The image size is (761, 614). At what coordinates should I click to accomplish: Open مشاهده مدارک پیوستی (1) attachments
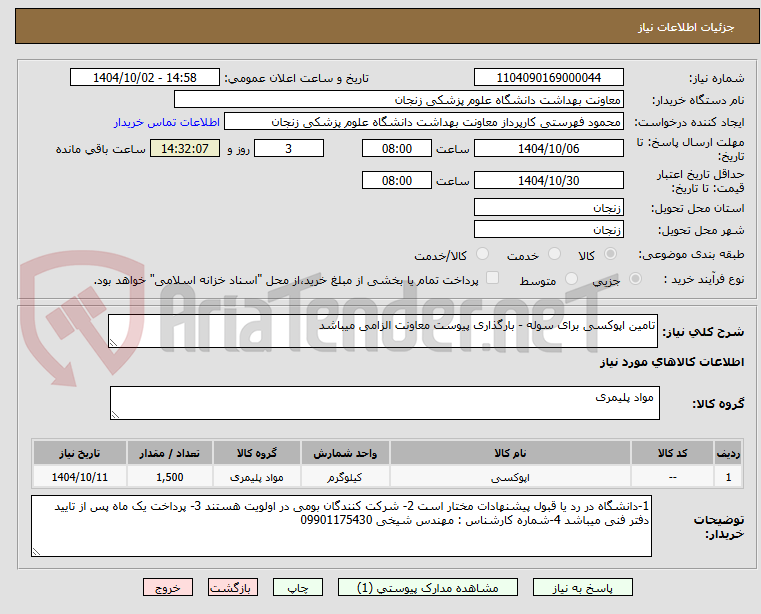click(428, 587)
